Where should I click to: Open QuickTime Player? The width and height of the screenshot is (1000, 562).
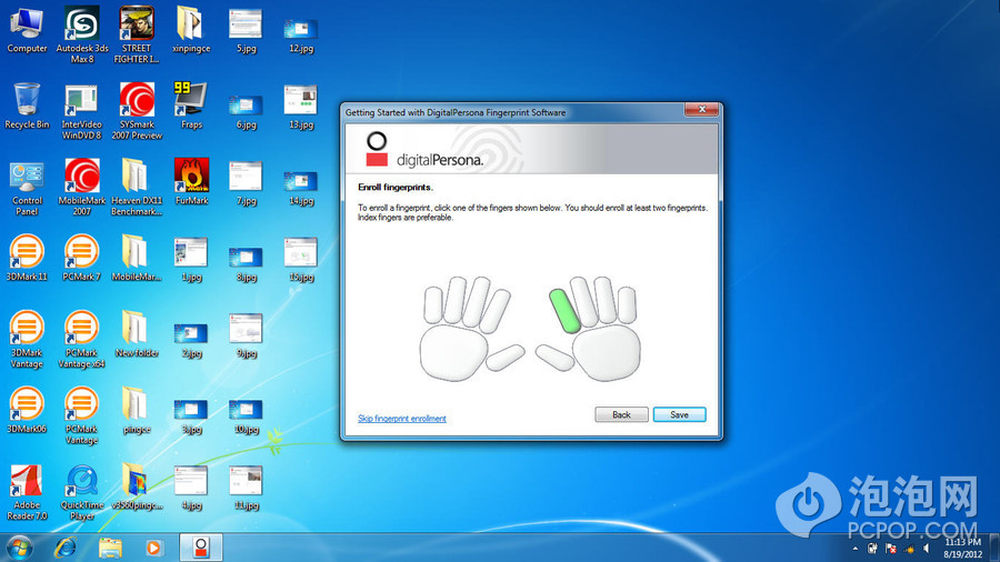coord(82,492)
